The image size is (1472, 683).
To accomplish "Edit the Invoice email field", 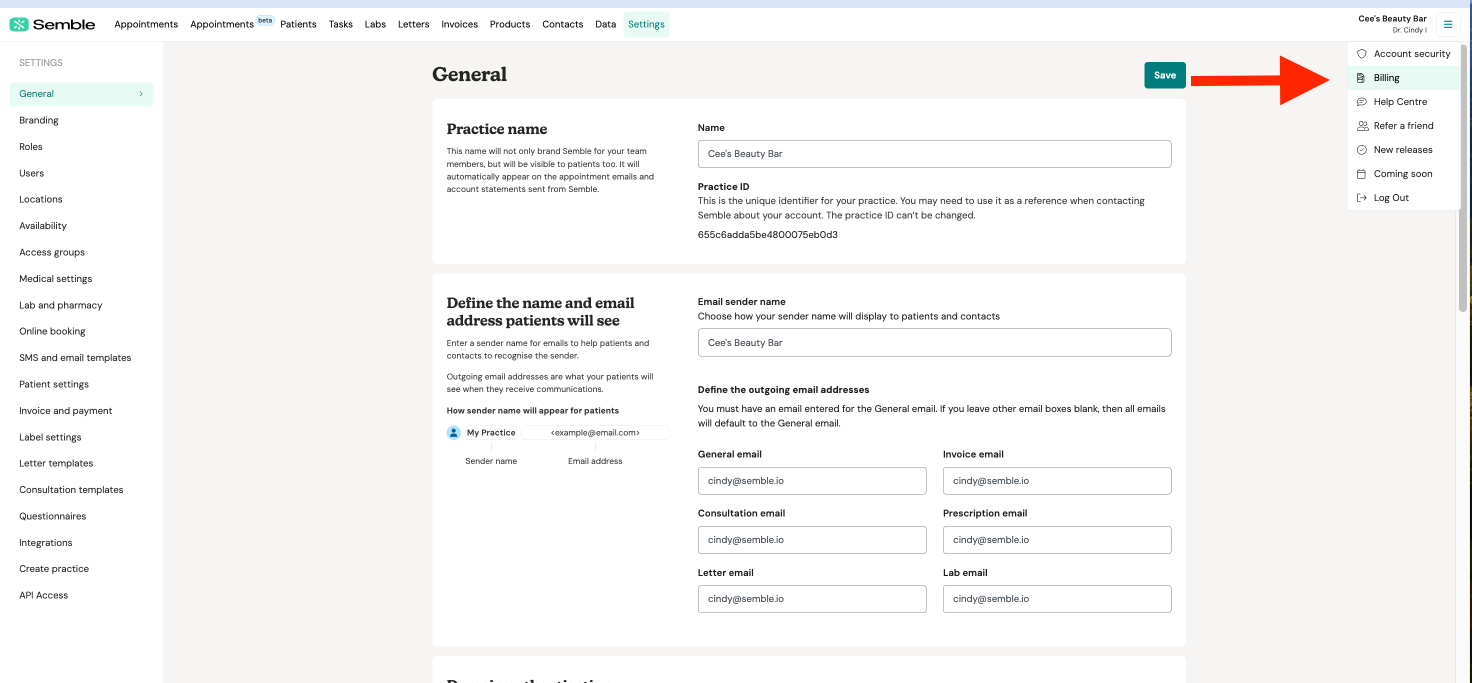I will point(1057,481).
